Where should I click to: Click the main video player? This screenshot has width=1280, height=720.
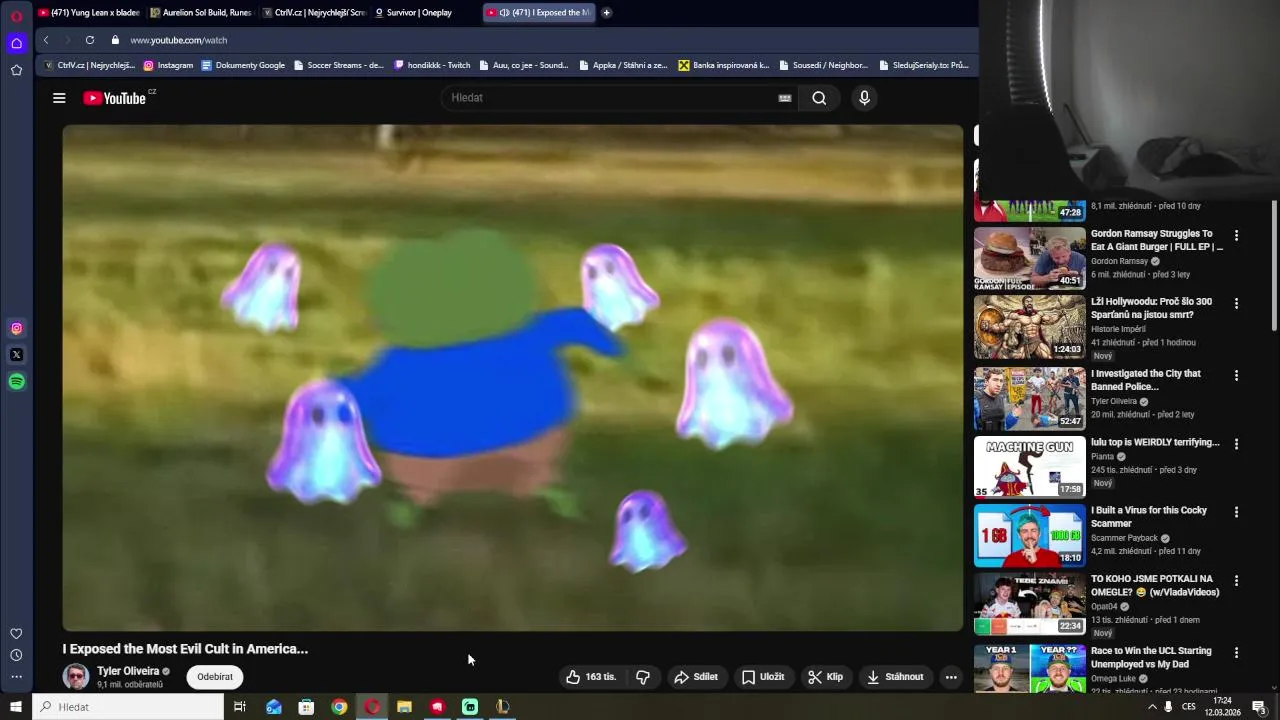(x=513, y=378)
